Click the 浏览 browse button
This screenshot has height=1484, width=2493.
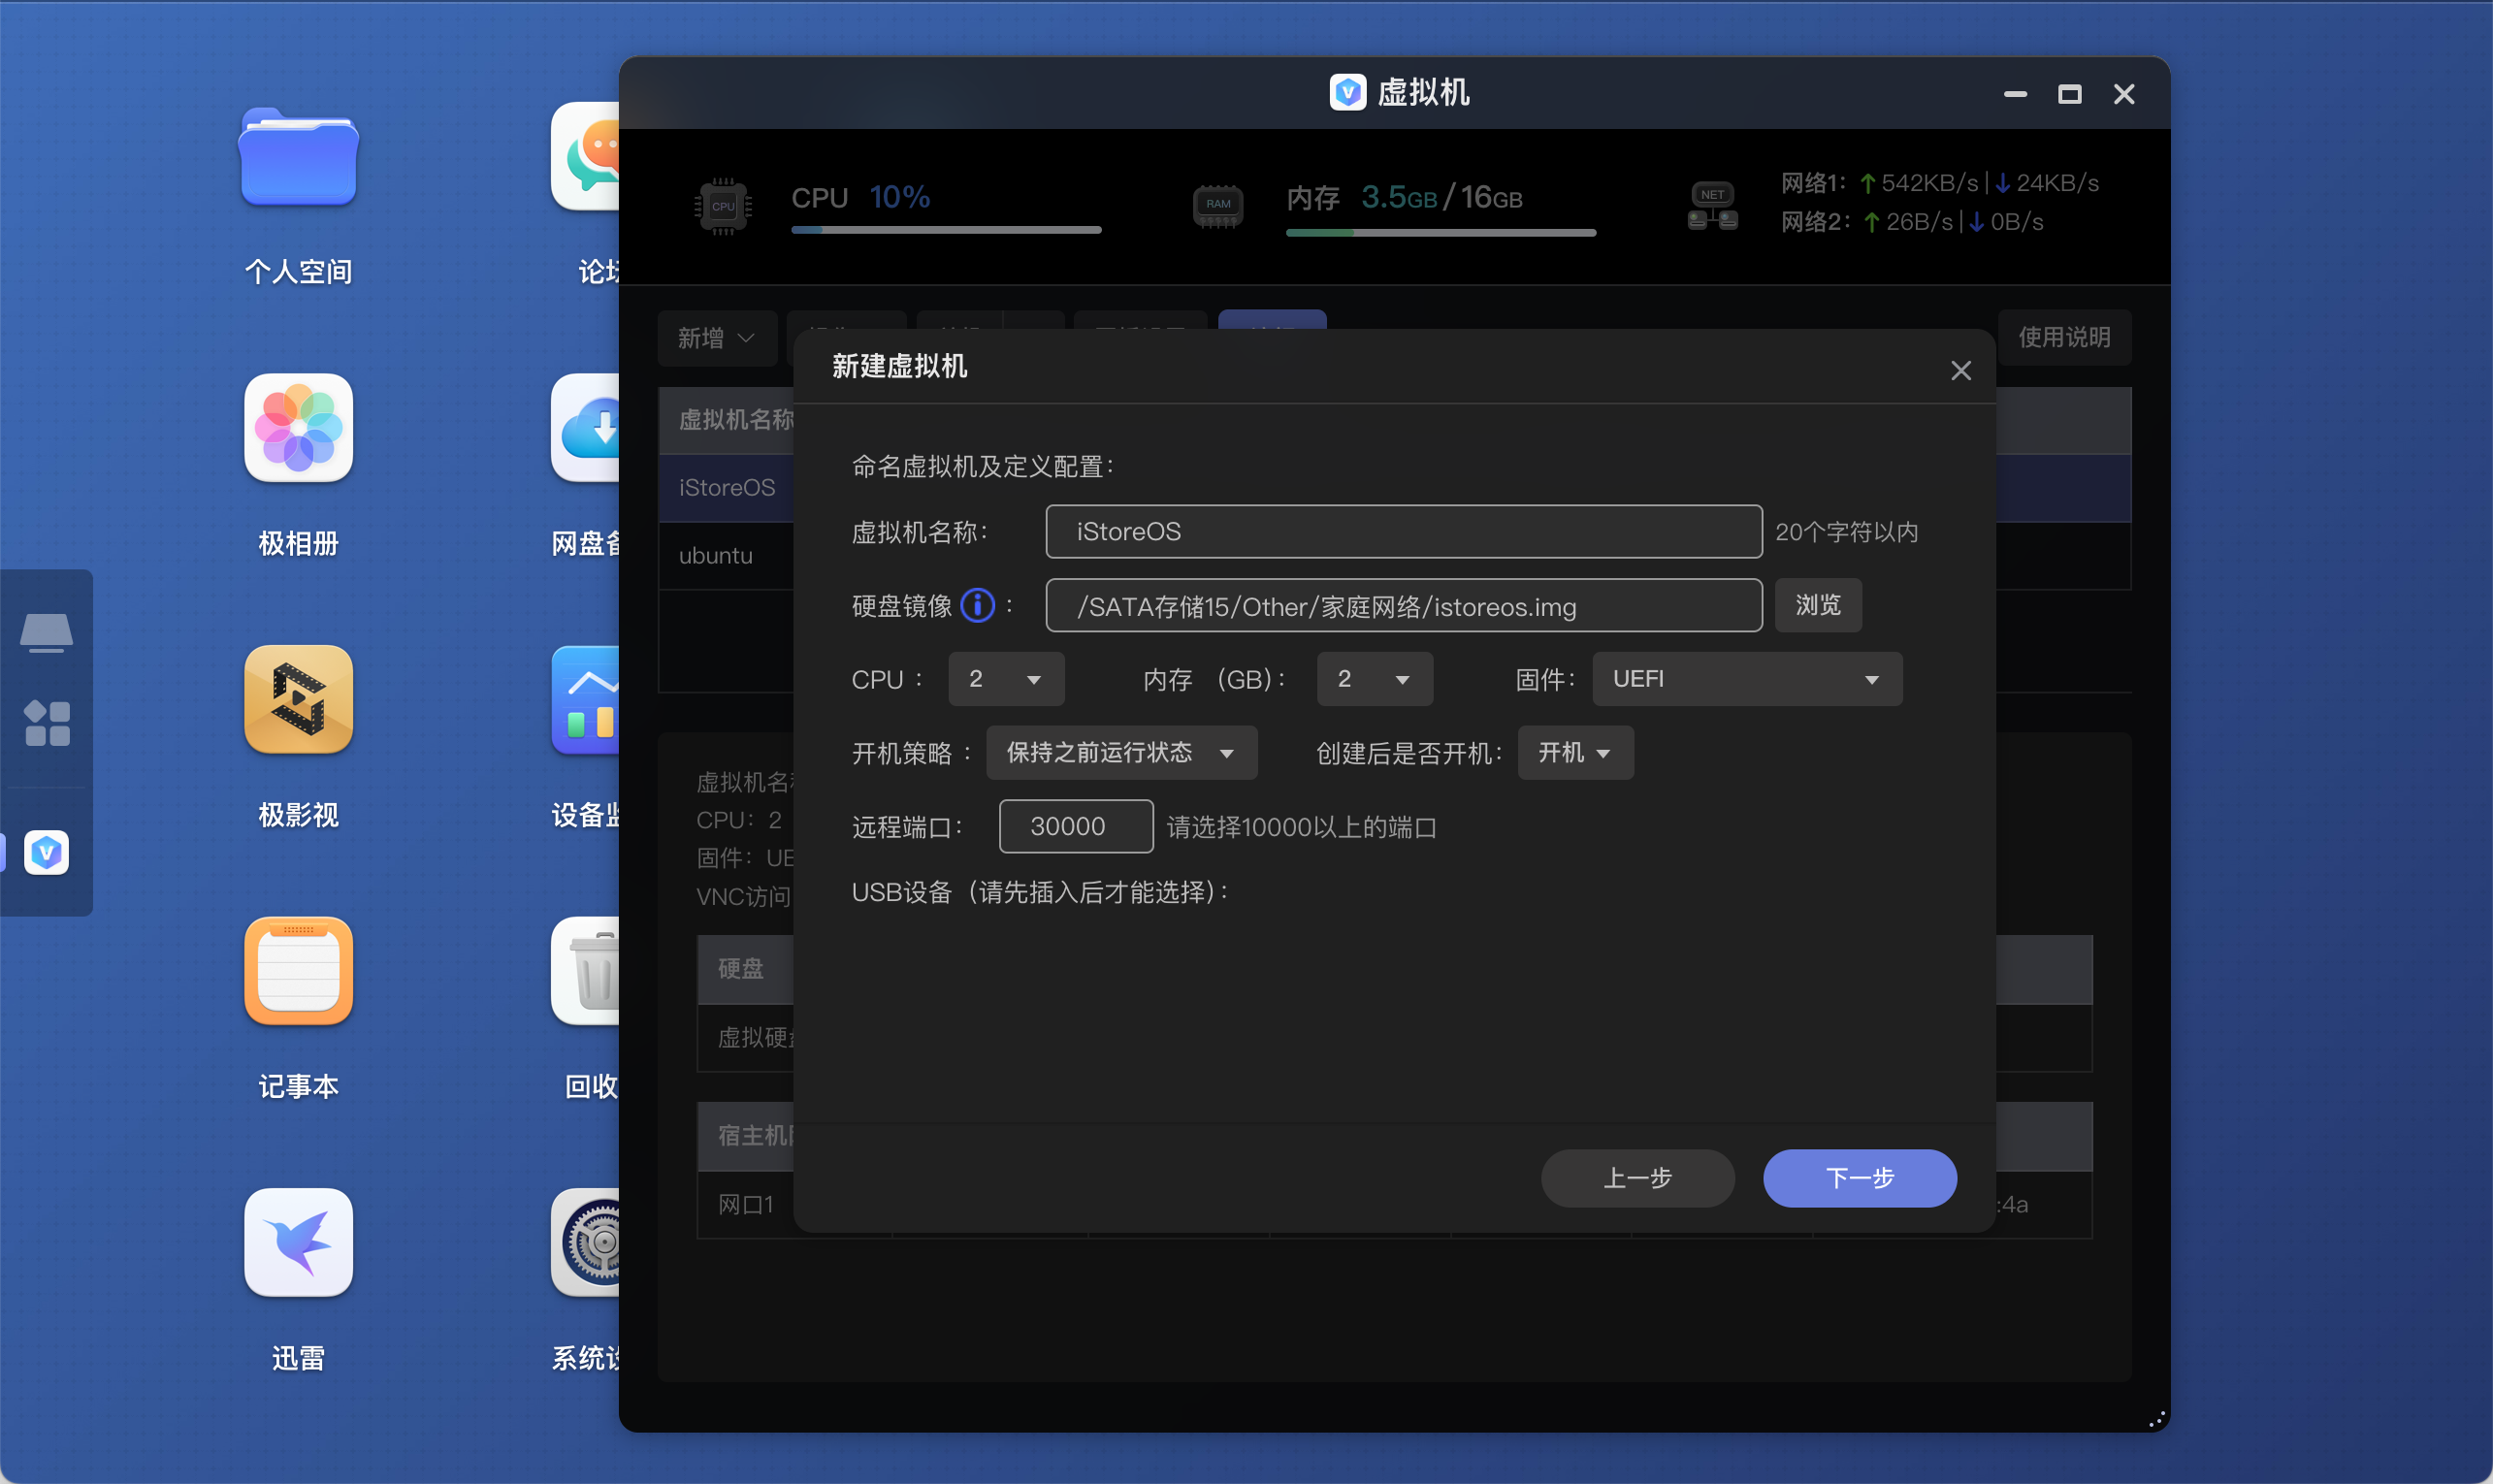point(1817,605)
